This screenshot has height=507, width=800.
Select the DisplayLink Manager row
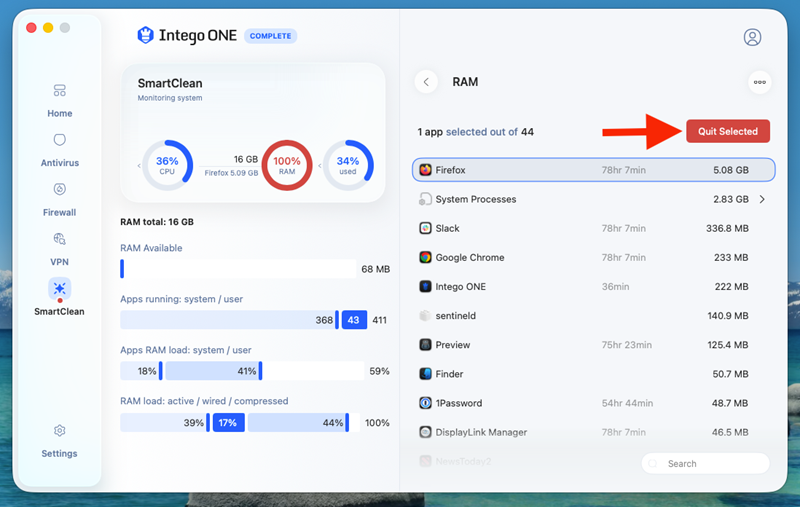(x=593, y=432)
